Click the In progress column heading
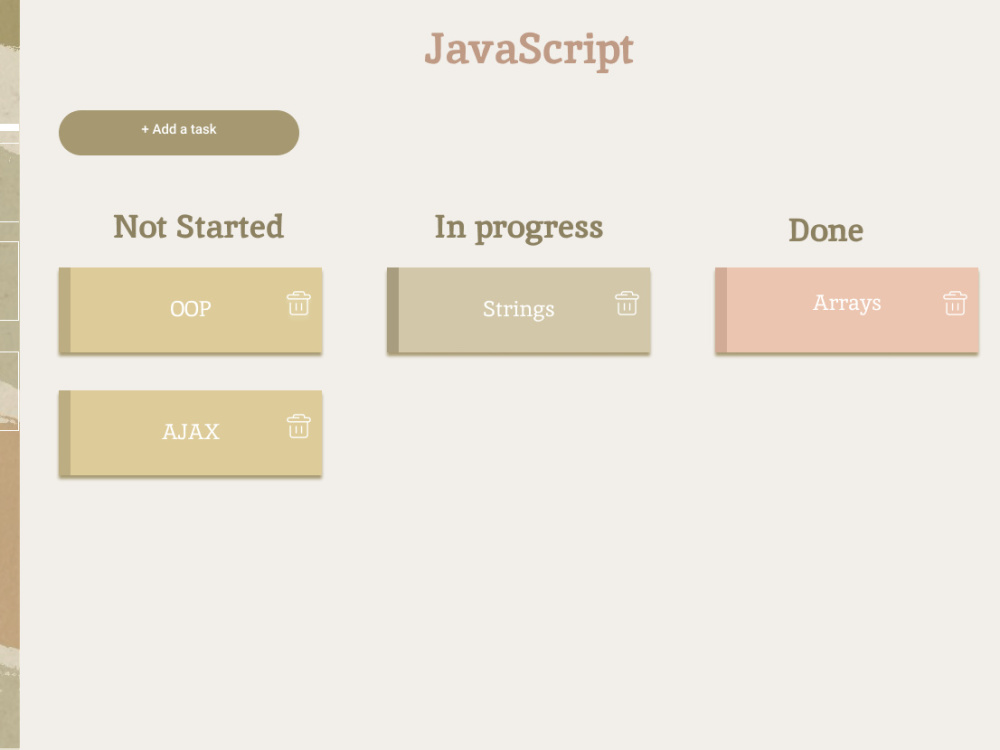This screenshot has height=750, width=1000. pos(518,228)
